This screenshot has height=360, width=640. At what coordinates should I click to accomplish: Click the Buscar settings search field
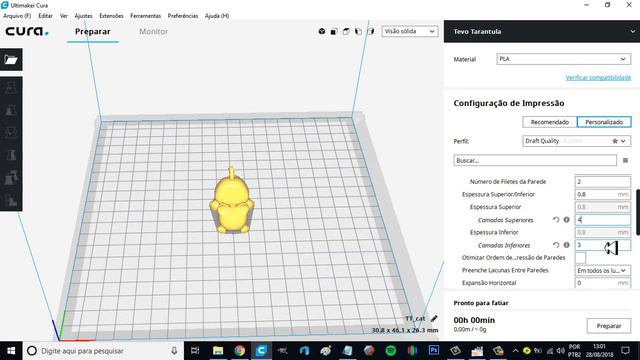[x=535, y=160]
